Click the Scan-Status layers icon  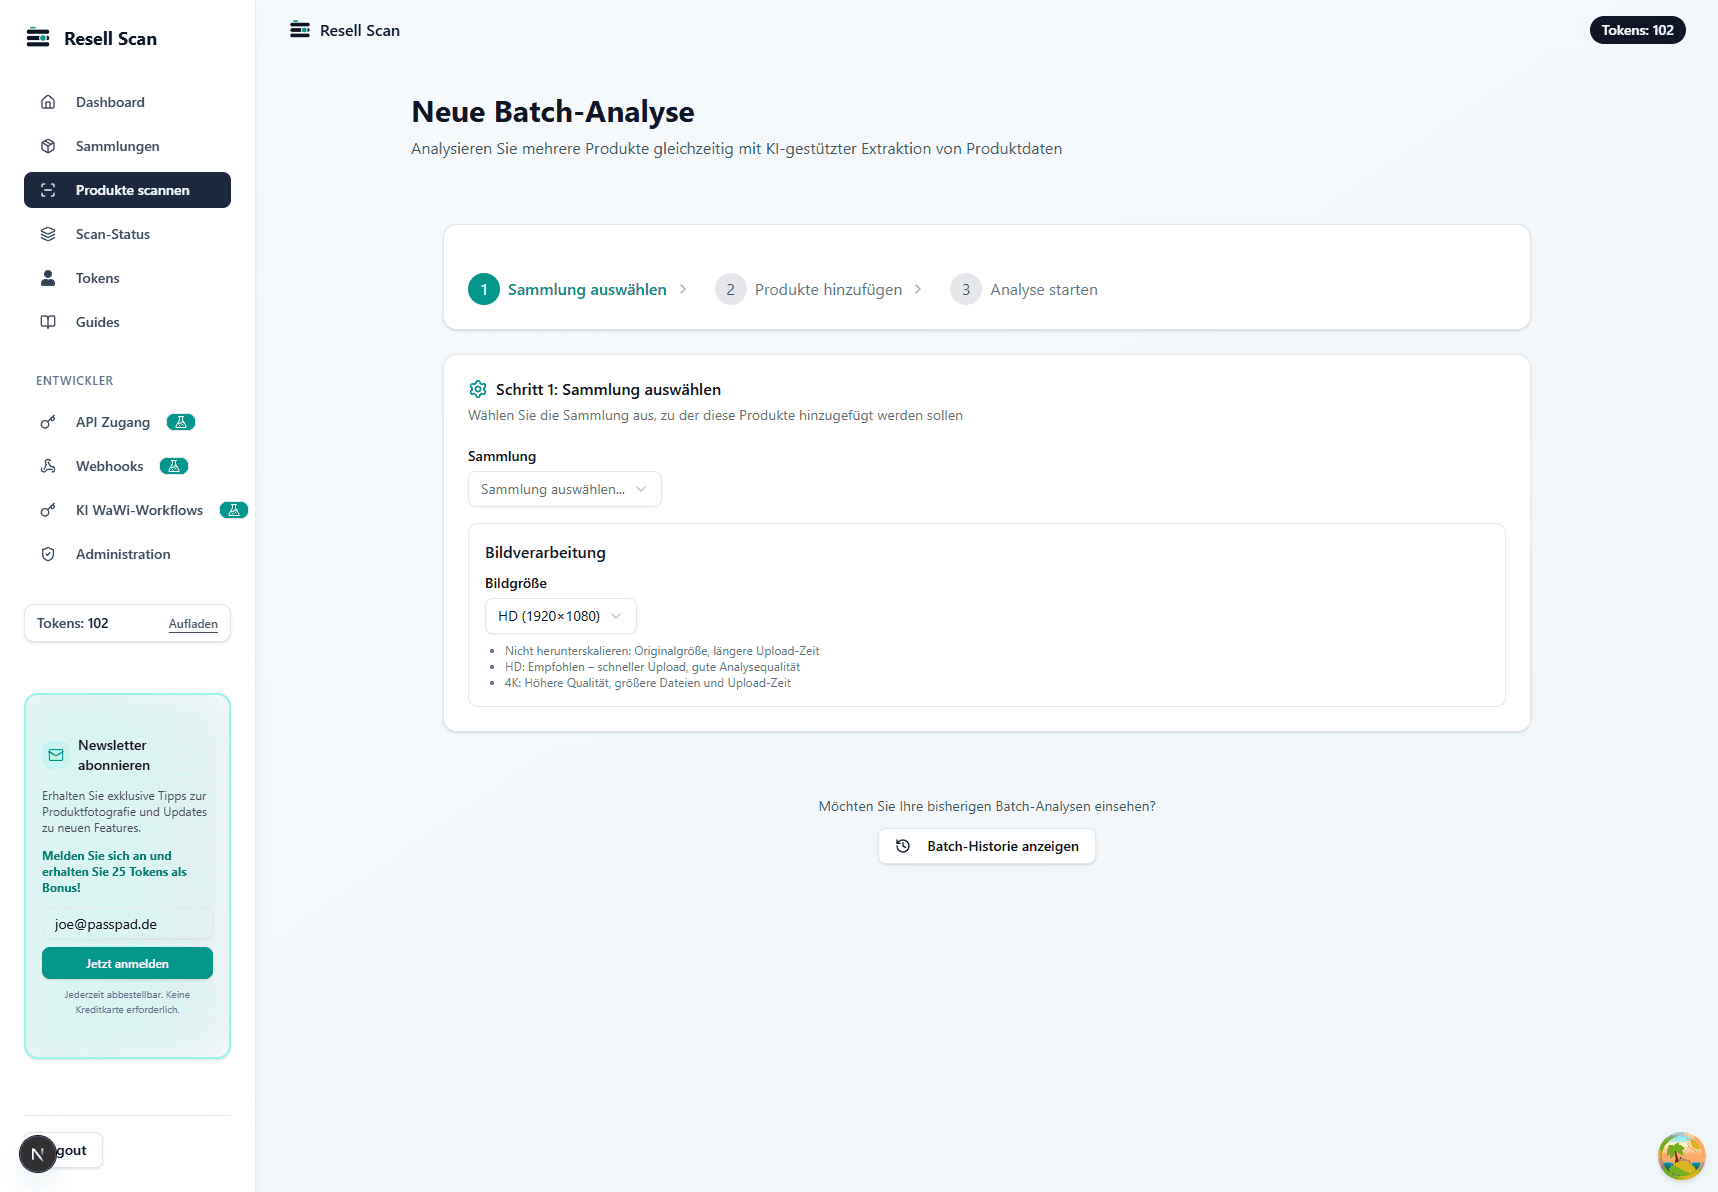click(48, 234)
